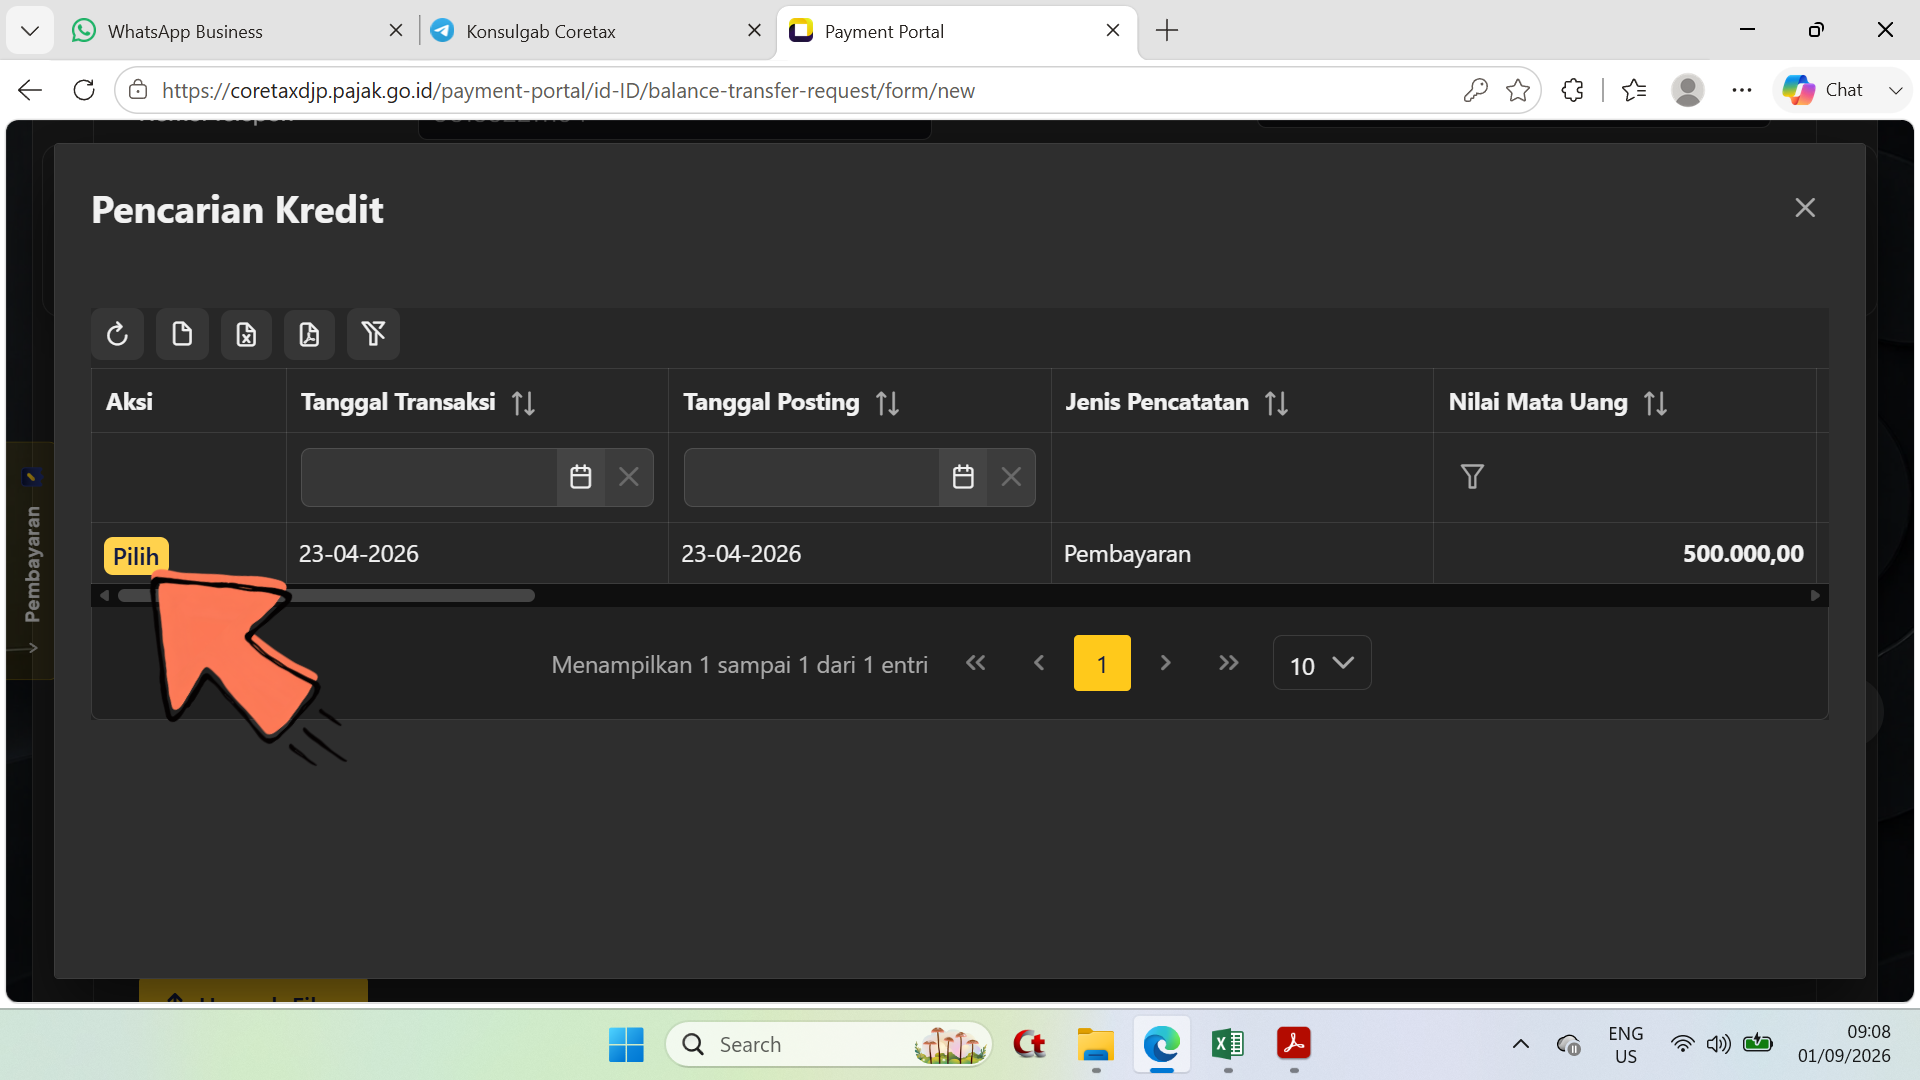Sort by Tanggal Transaksi column
Viewport: 1920px width, 1080px height.
point(523,403)
